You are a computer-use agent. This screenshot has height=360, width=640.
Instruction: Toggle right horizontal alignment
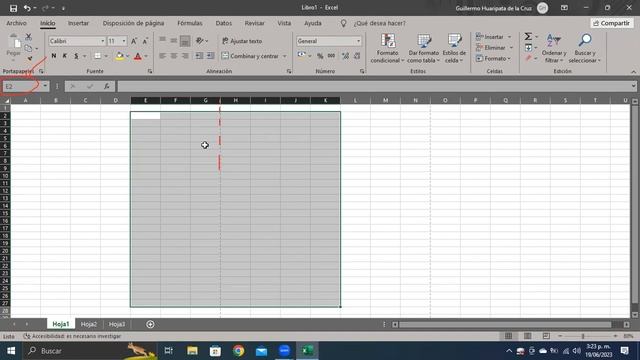(185, 56)
